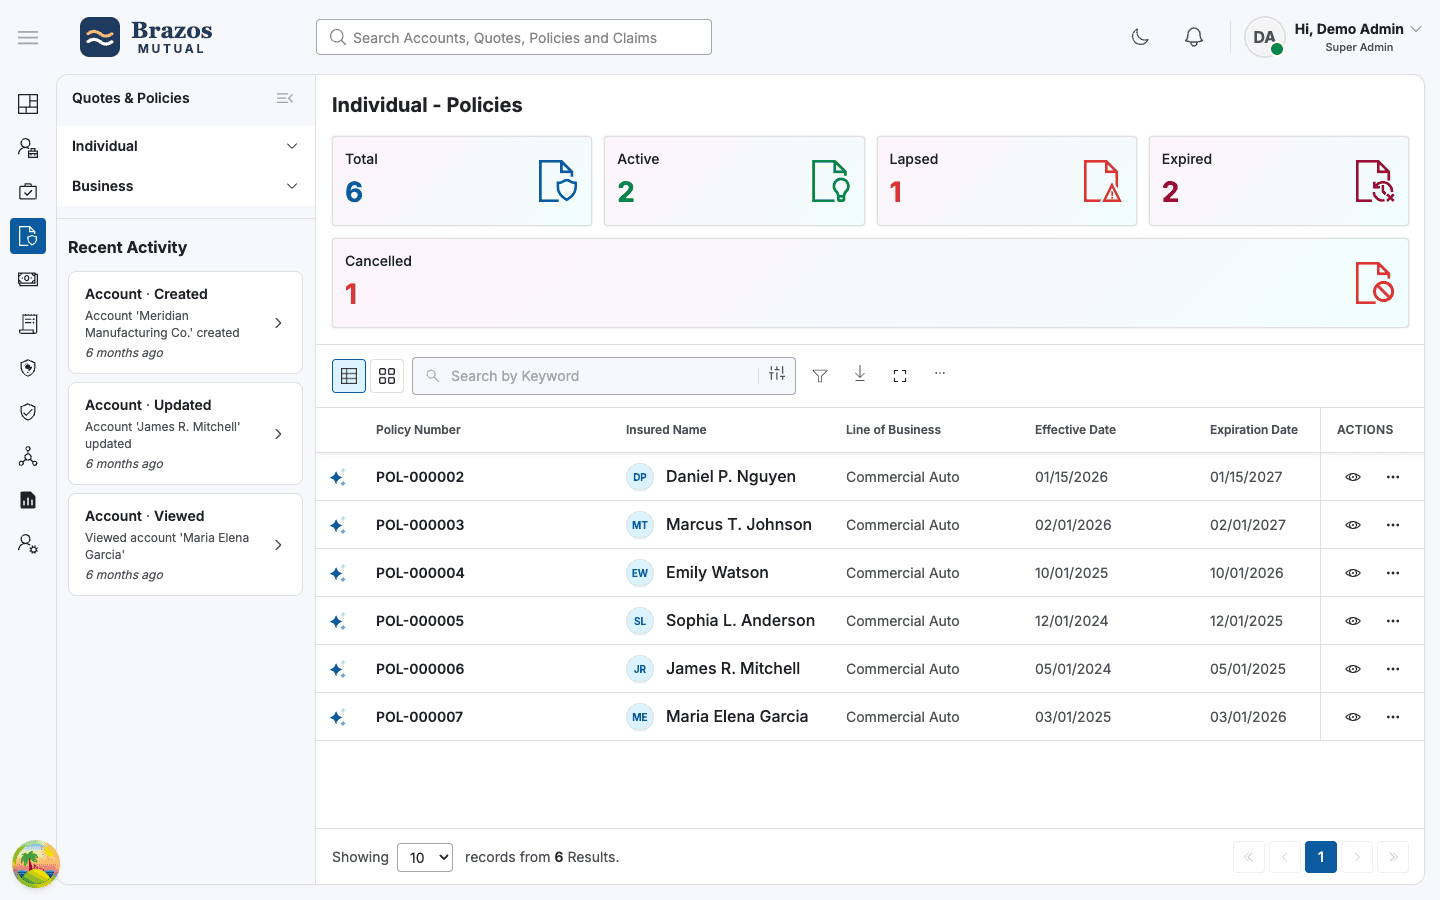1440x900 pixels.
Task: Click the AI sparkle icon for POL-000002
Action: click(338, 477)
